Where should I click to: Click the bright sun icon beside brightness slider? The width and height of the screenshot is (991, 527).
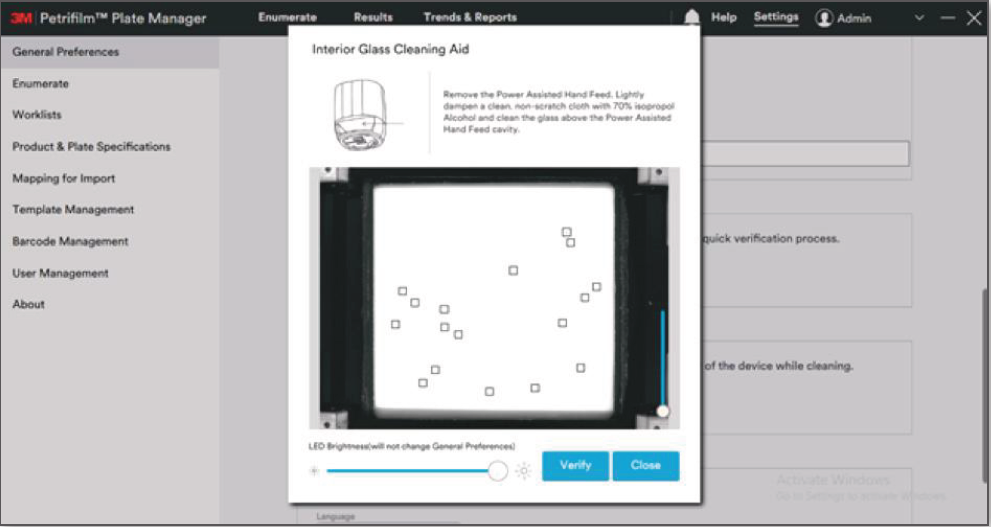523,470
